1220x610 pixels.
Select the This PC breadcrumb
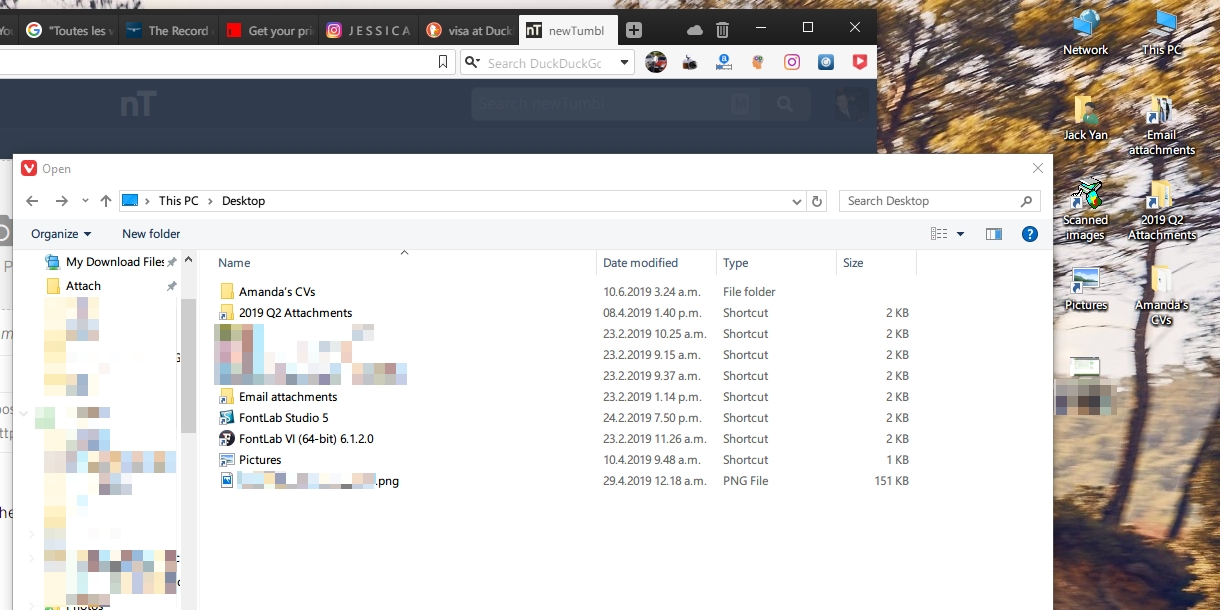click(x=178, y=201)
